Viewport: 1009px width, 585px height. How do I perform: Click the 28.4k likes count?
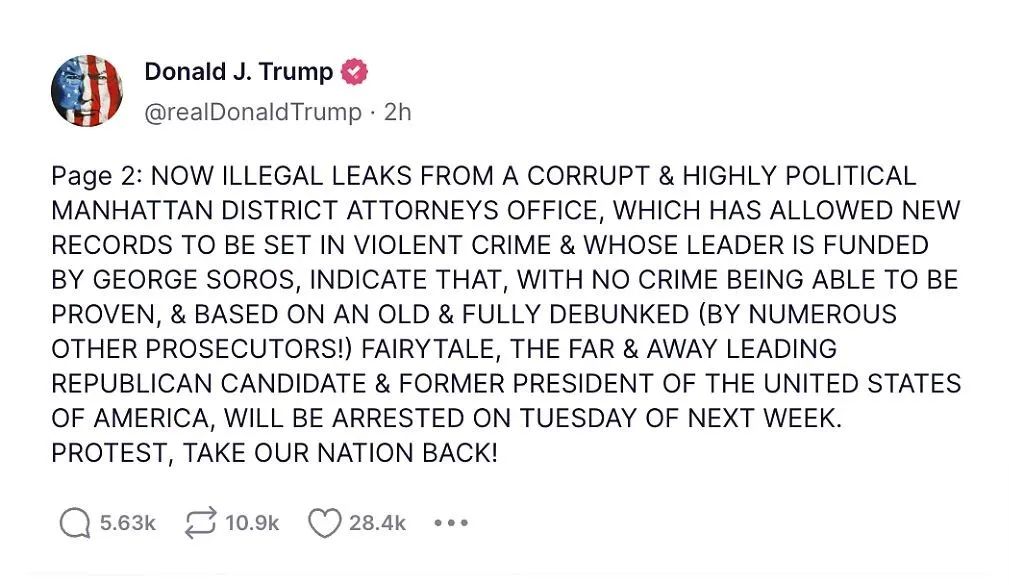[x=378, y=523]
